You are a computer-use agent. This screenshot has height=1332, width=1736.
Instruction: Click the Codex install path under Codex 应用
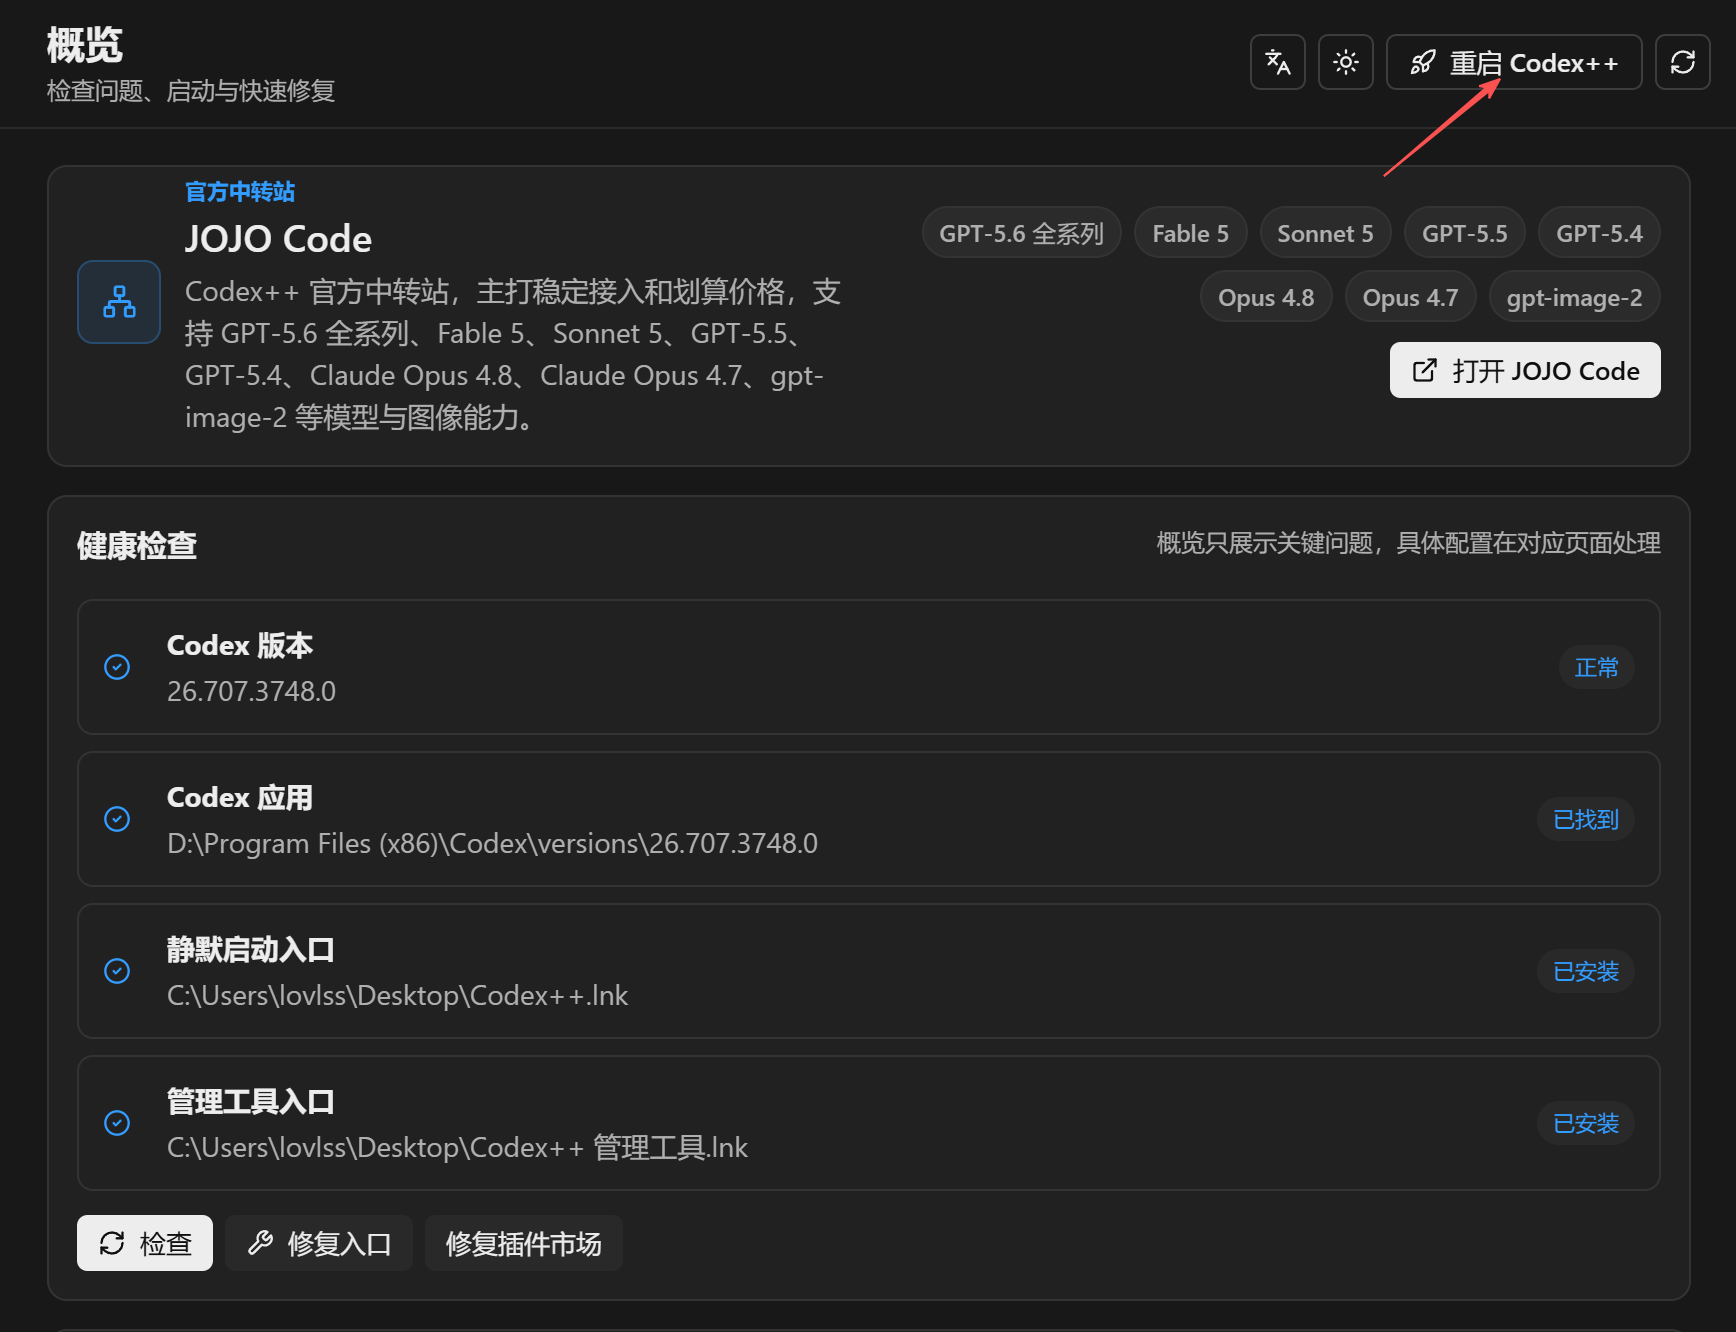[492, 843]
